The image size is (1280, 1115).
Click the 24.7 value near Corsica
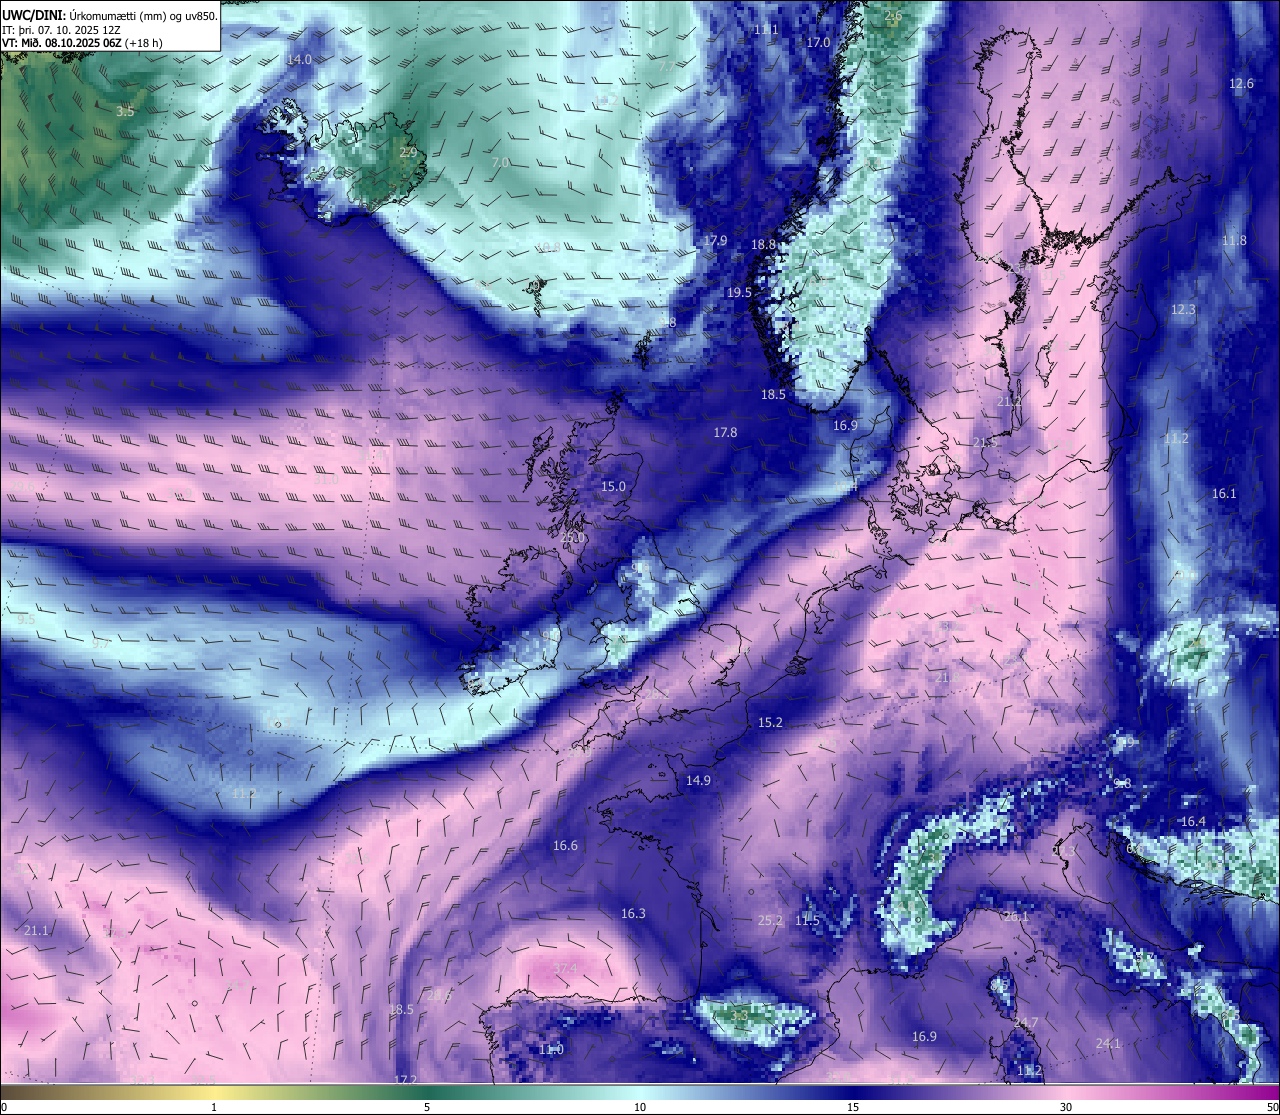tap(1025, 1023)
